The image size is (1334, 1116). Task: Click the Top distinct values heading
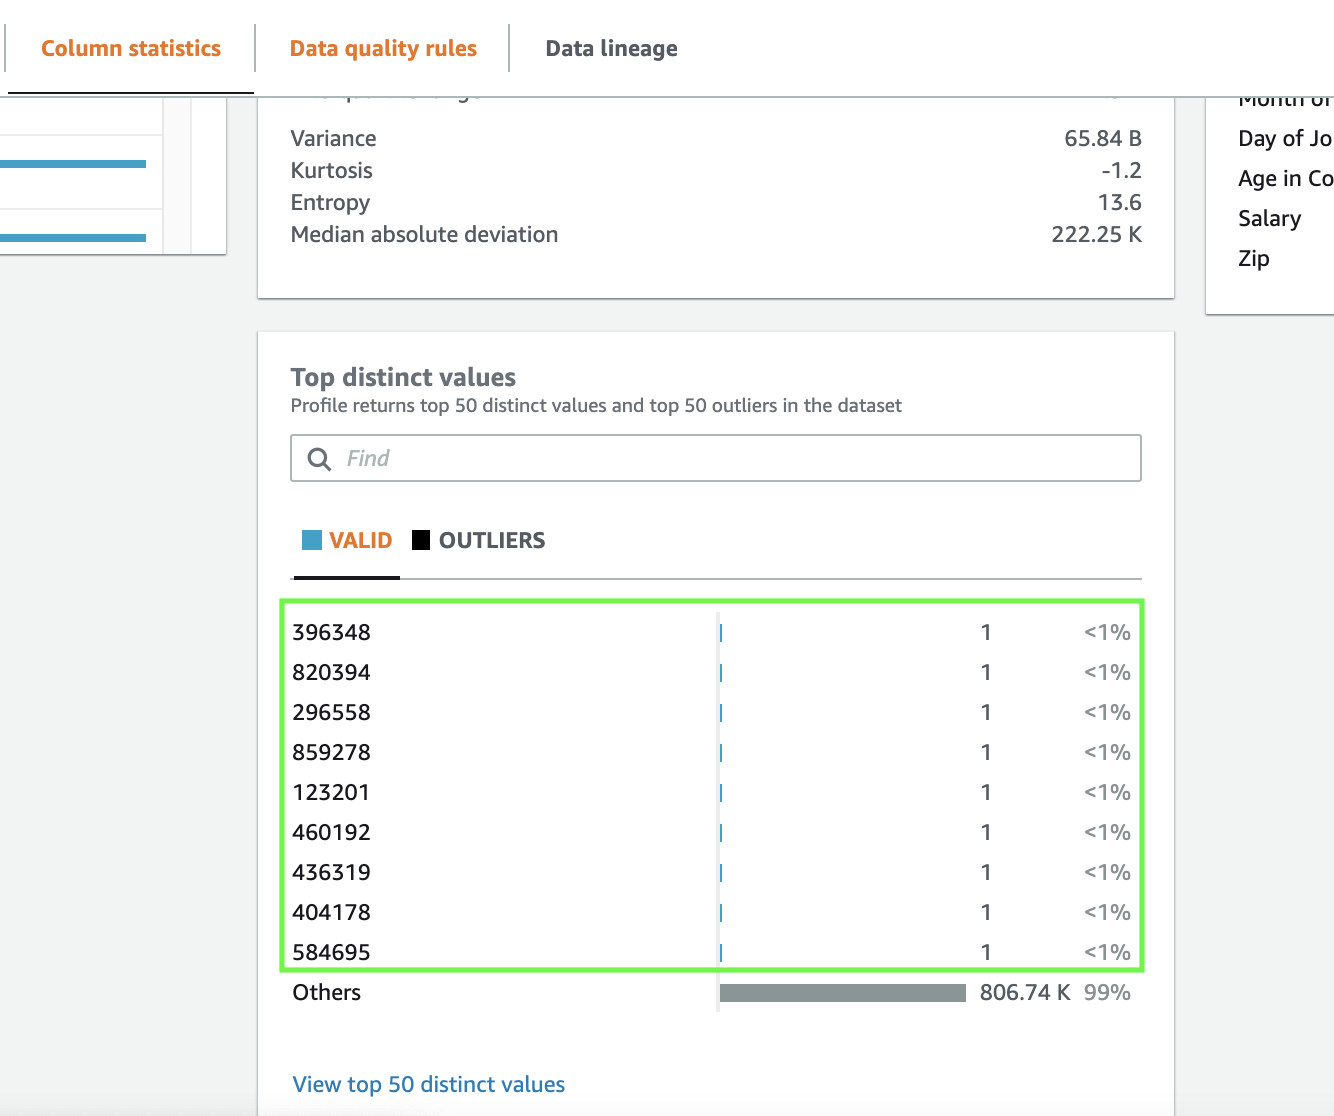403,377
